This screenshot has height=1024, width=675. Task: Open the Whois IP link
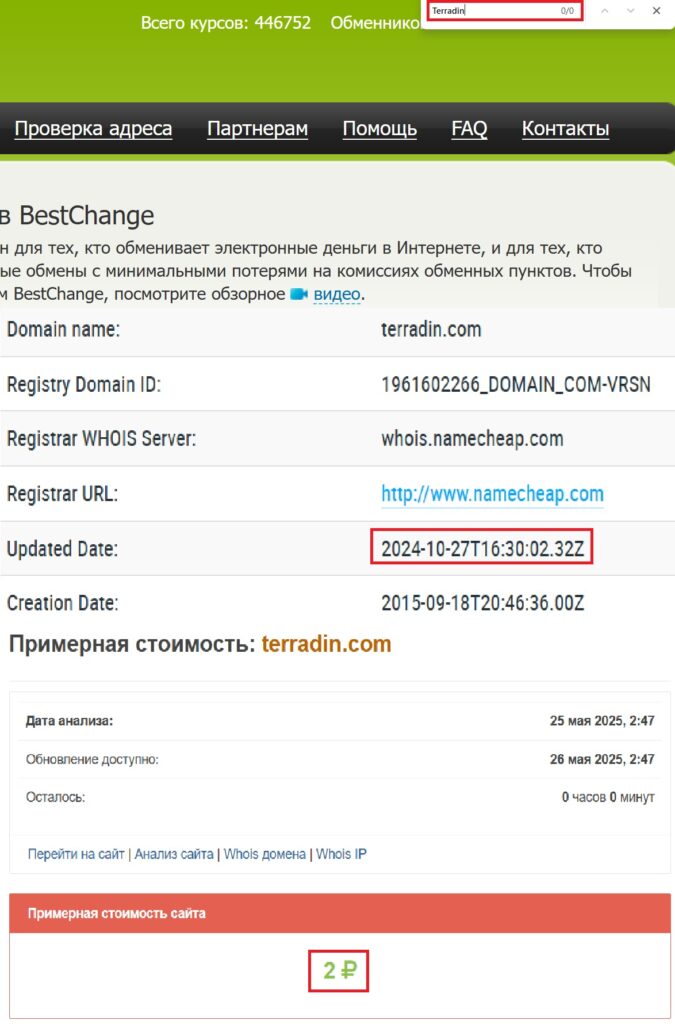coord(342,854)
